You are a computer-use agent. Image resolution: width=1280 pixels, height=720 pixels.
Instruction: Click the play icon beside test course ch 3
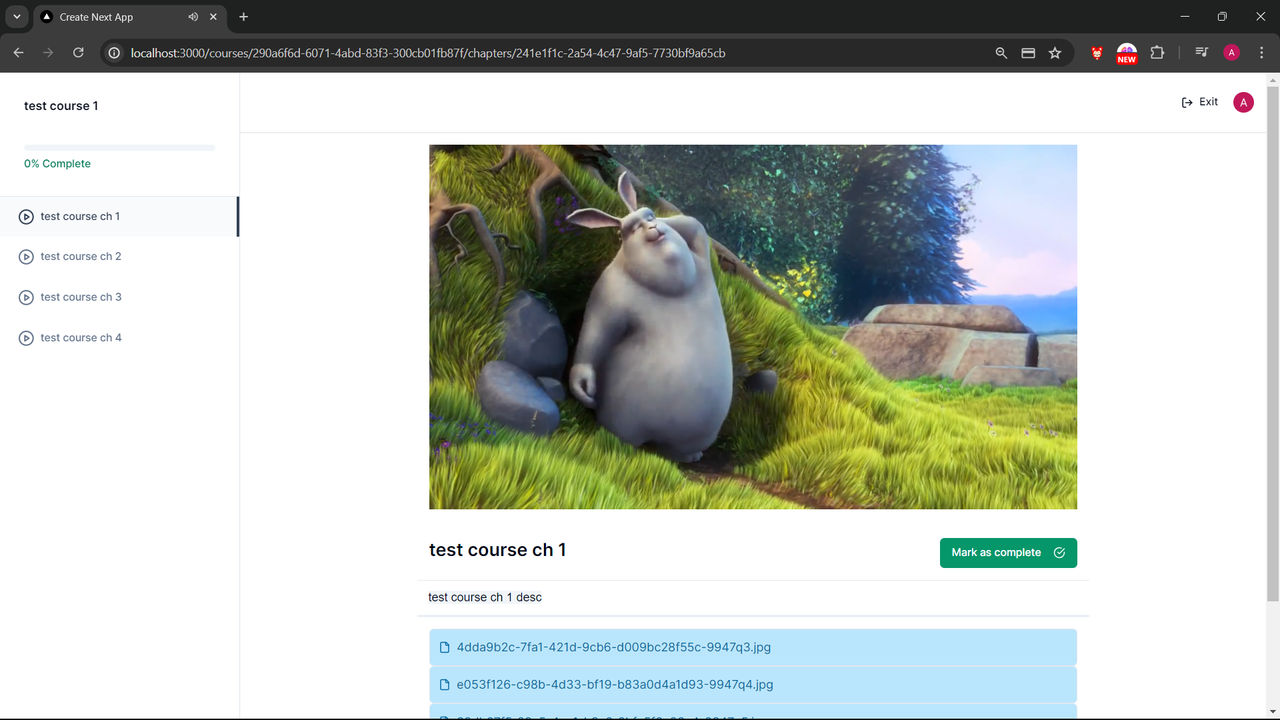(26, 298)
